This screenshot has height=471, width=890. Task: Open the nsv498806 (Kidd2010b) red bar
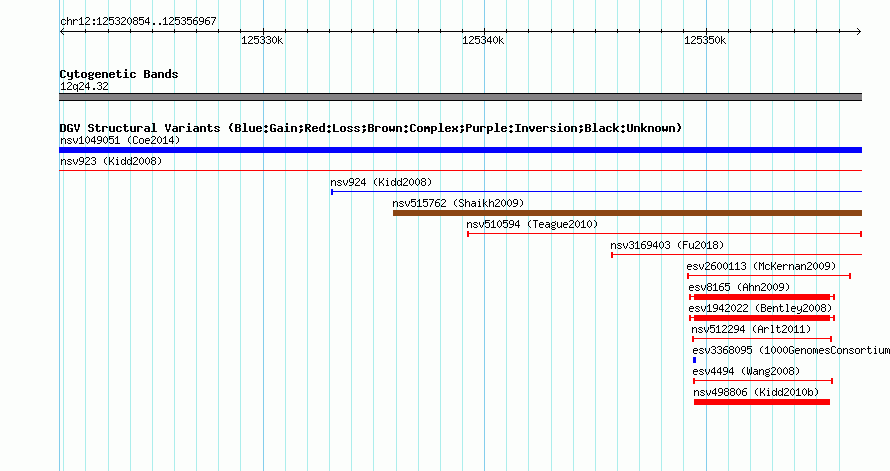point(762,402)
